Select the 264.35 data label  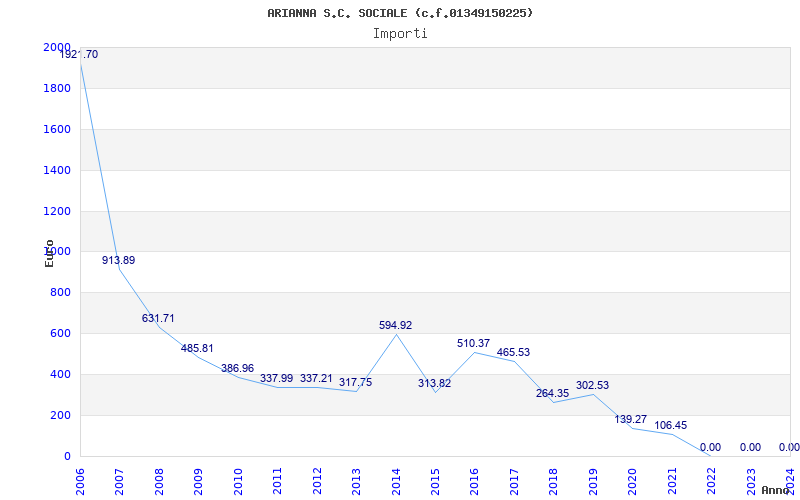pyautogui.click(x=553, y=394)
